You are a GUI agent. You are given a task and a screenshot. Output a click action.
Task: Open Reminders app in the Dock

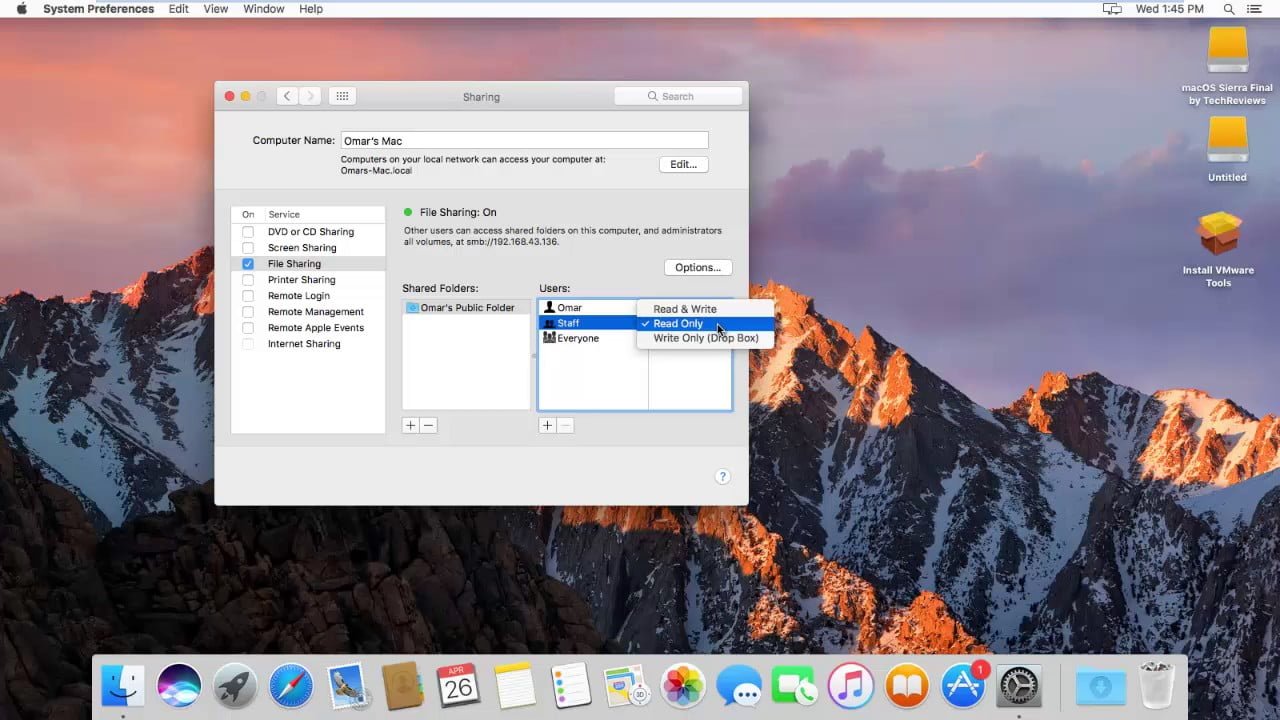click(571, 686)
